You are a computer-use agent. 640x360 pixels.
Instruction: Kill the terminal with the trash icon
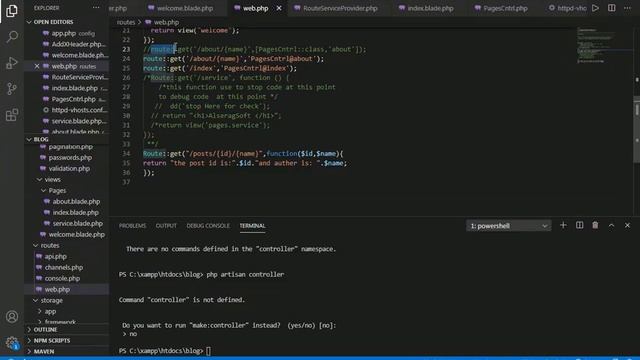(x=595, y=225)
